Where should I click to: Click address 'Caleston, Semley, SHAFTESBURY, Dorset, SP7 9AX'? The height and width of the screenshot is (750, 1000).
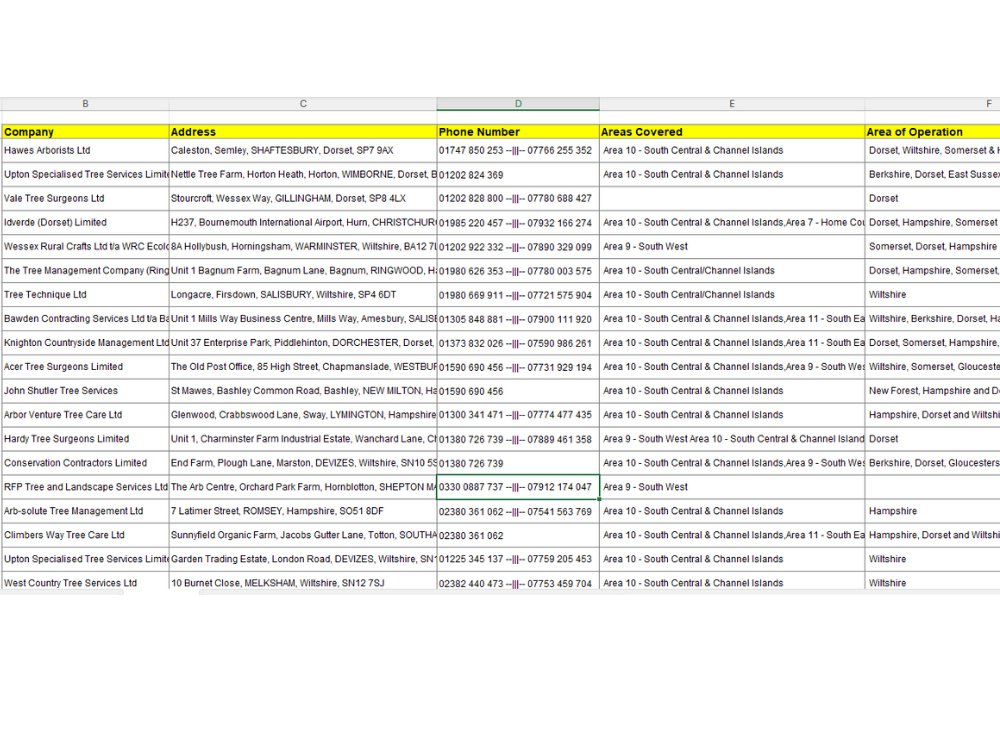tap(303, 151)
